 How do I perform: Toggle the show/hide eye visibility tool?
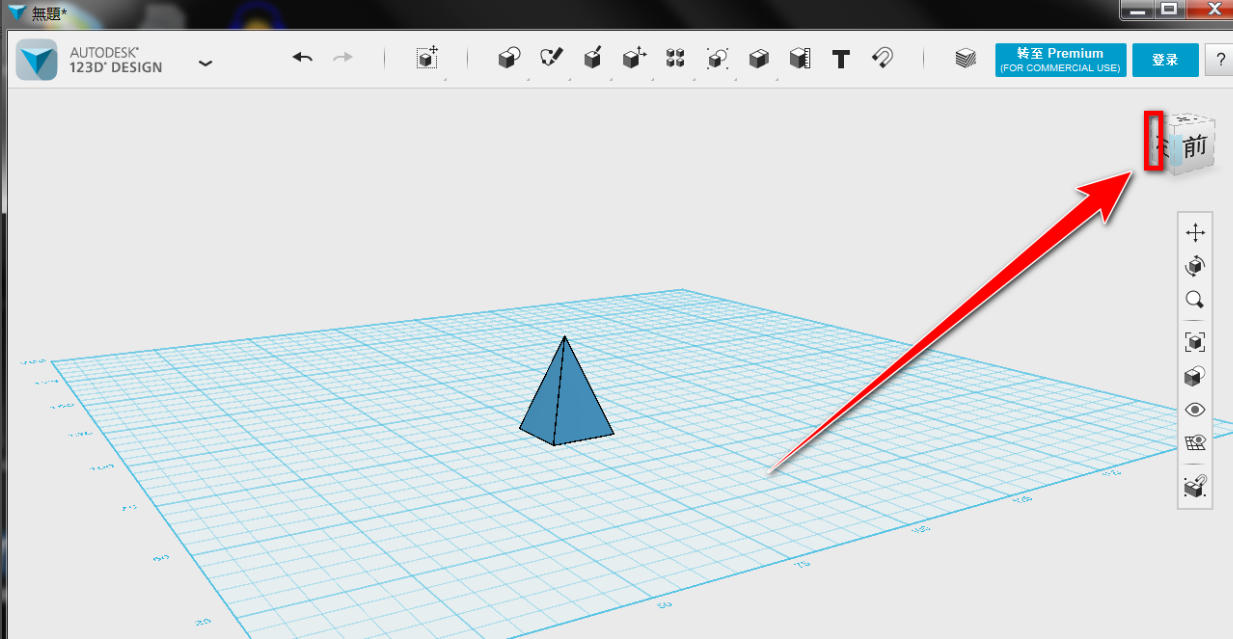tap(1195, 410)
